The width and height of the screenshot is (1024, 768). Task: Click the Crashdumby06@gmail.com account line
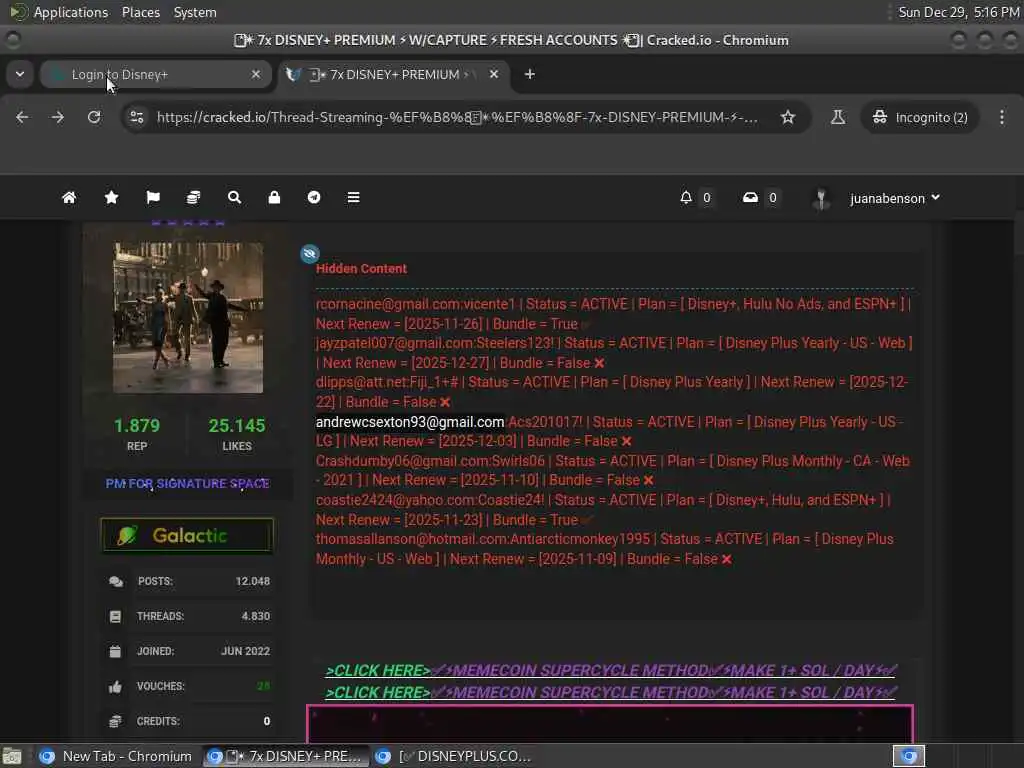pos(613,470)
